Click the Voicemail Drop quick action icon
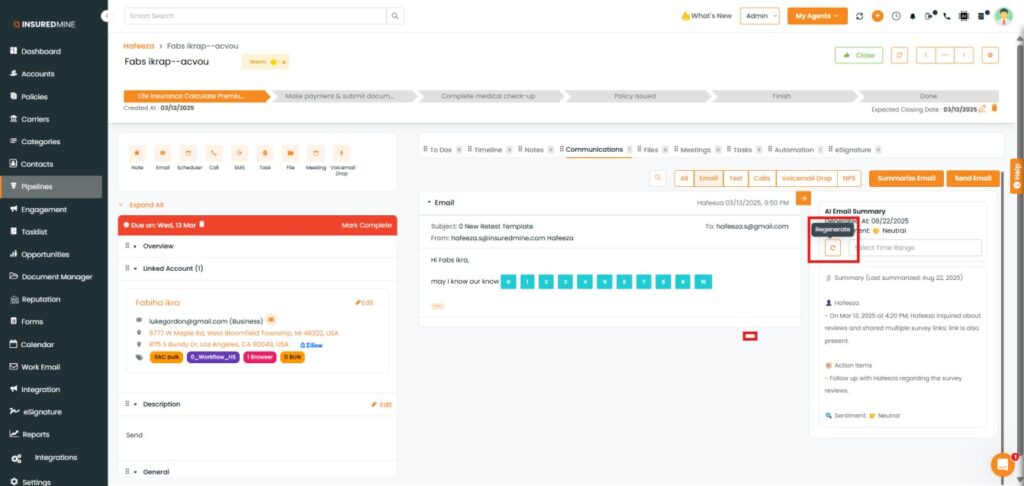The height and width of the screenshot is (486, 1024). pyautogui.click(x=342, y=154)
